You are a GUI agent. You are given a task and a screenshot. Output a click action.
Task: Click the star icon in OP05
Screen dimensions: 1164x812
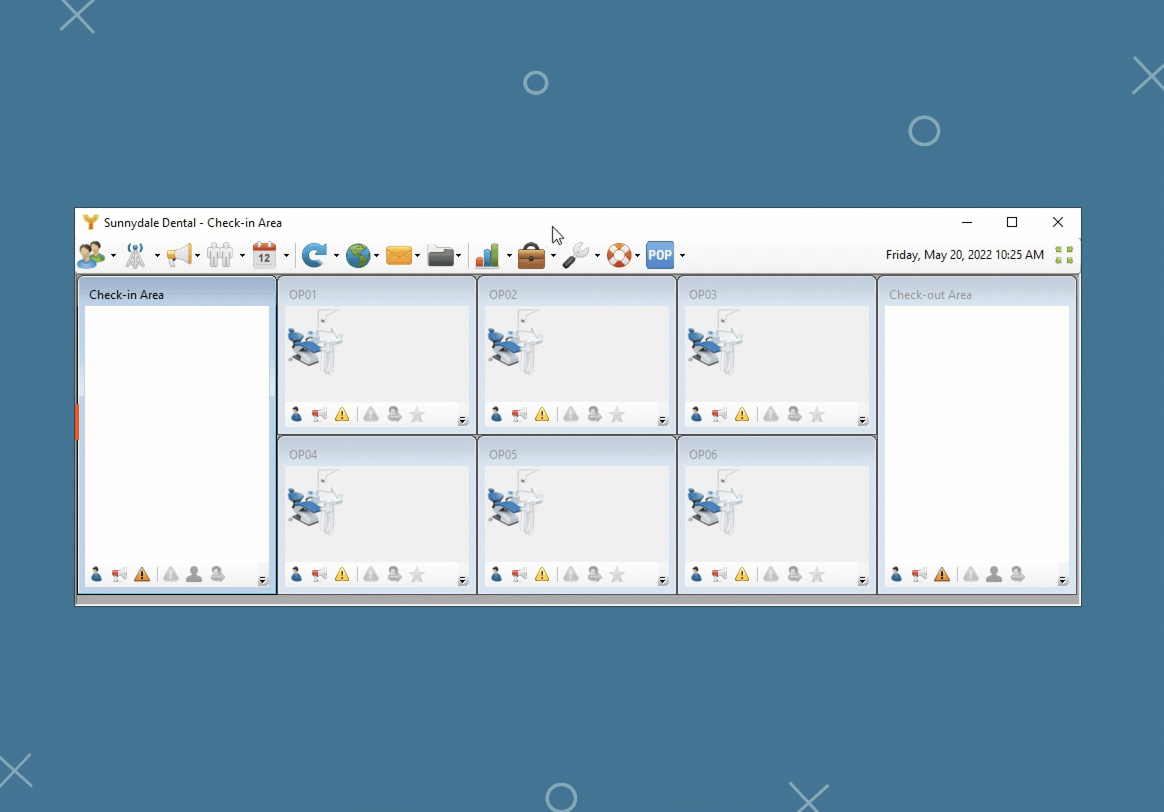click(x=617, y=574)
